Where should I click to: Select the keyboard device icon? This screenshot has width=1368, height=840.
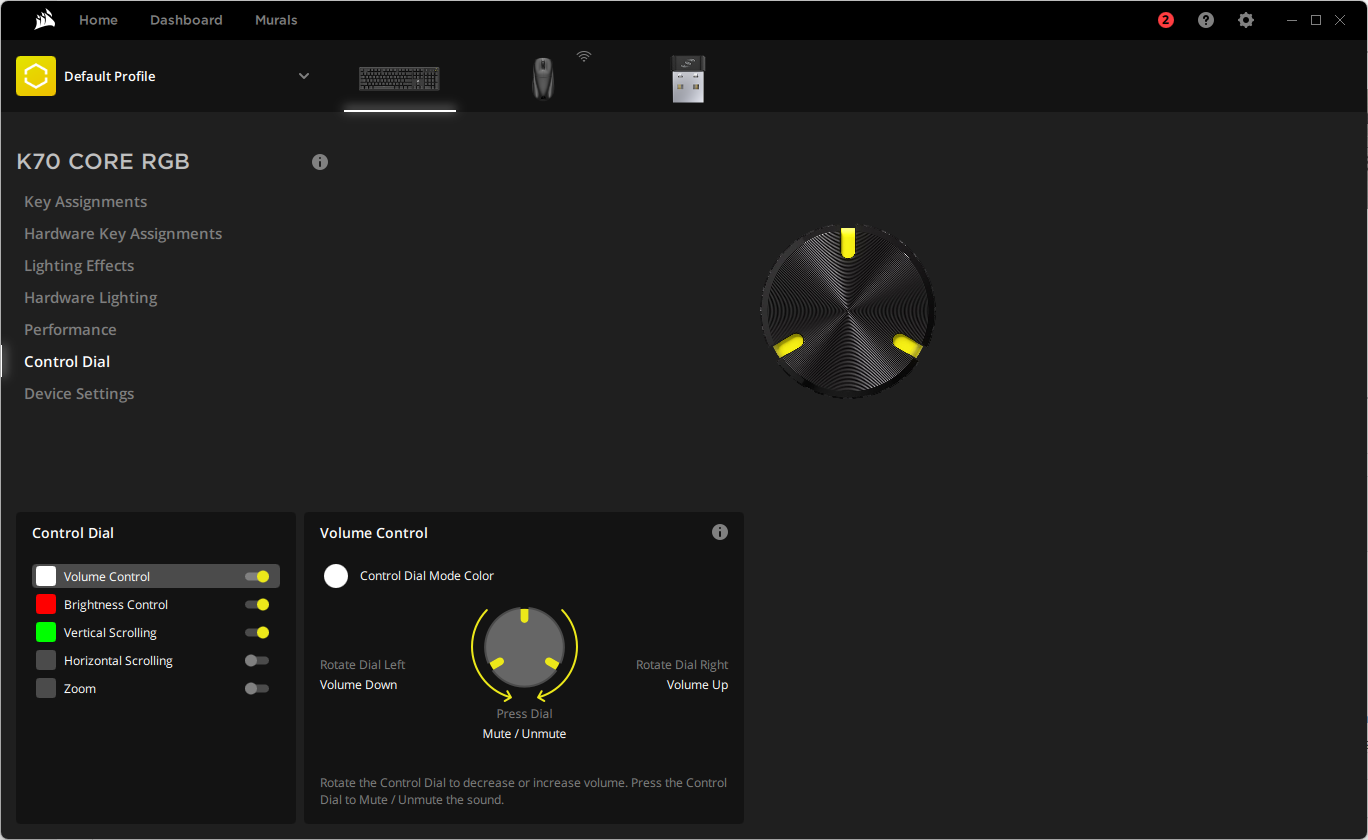click(x=400, y=78)
